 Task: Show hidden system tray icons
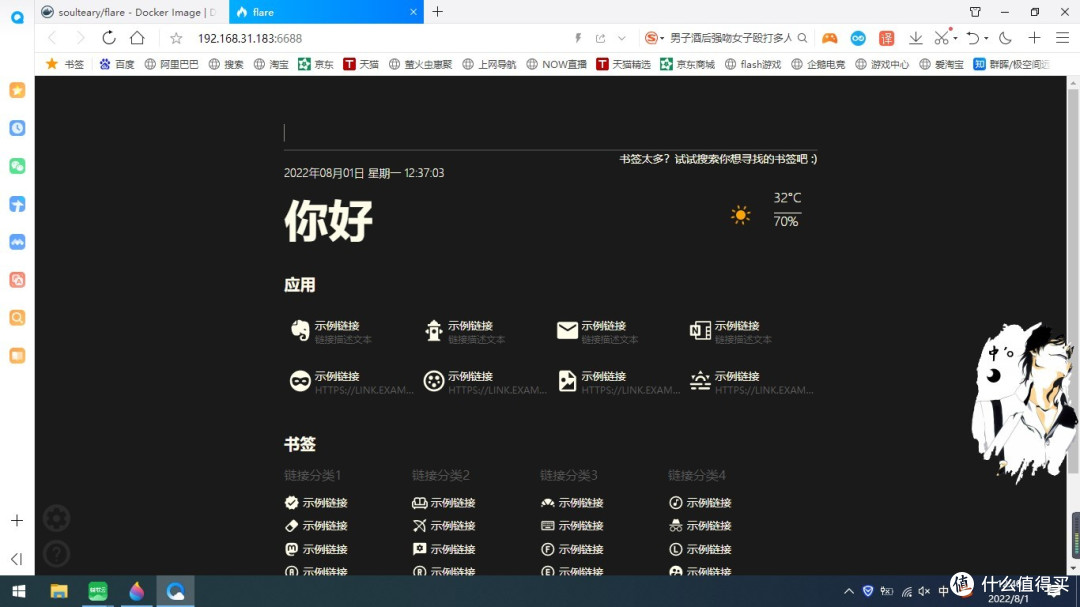pos(849,591)
